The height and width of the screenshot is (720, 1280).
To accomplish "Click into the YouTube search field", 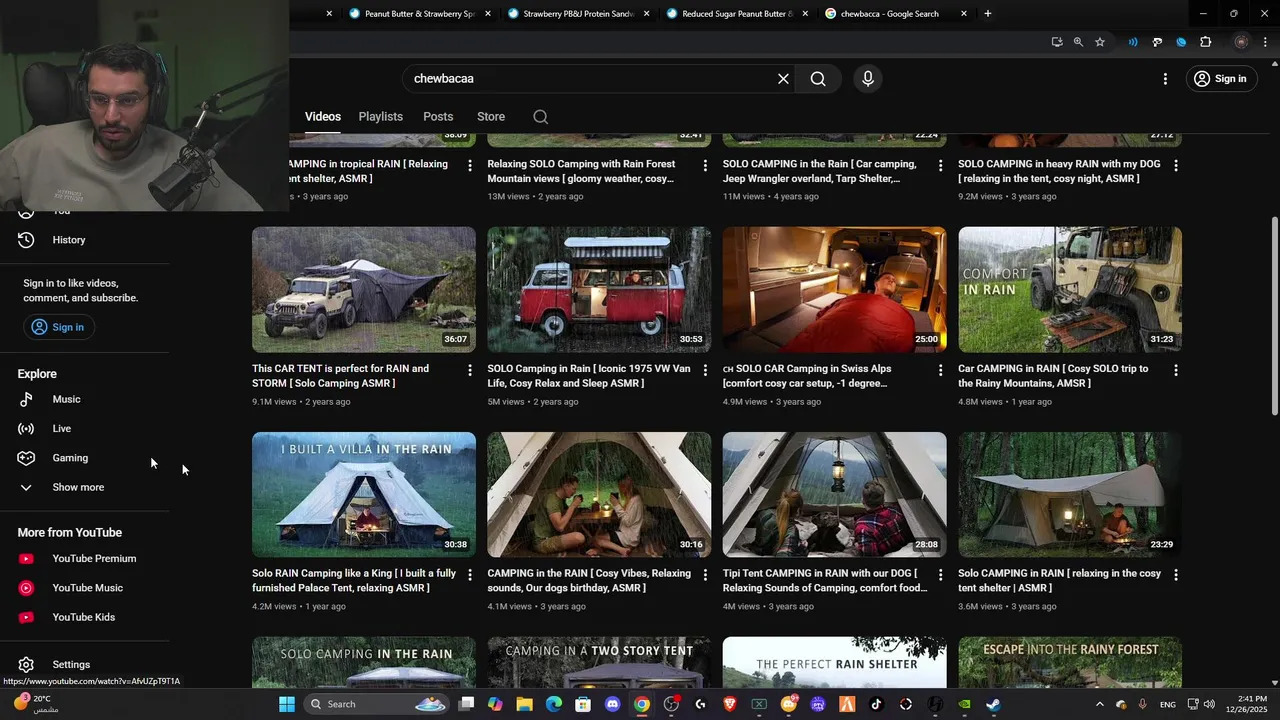I will pos(590,79).
